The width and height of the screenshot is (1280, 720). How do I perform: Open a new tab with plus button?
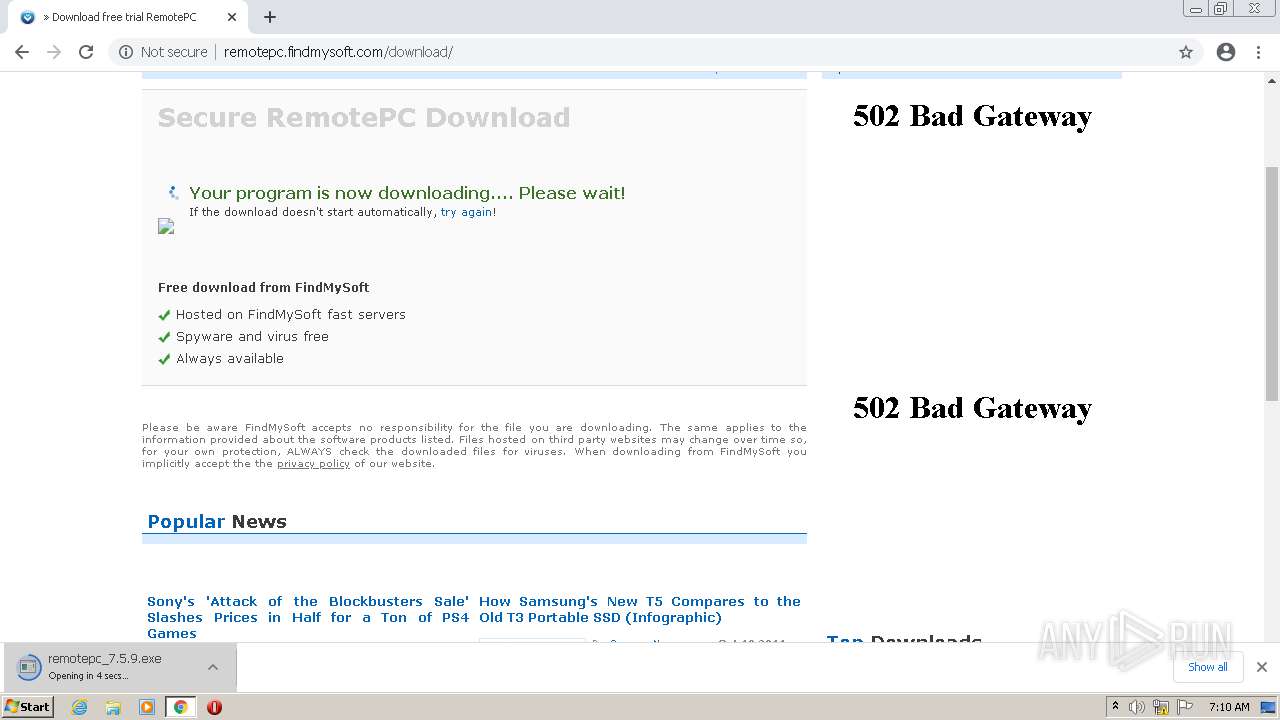270,17
